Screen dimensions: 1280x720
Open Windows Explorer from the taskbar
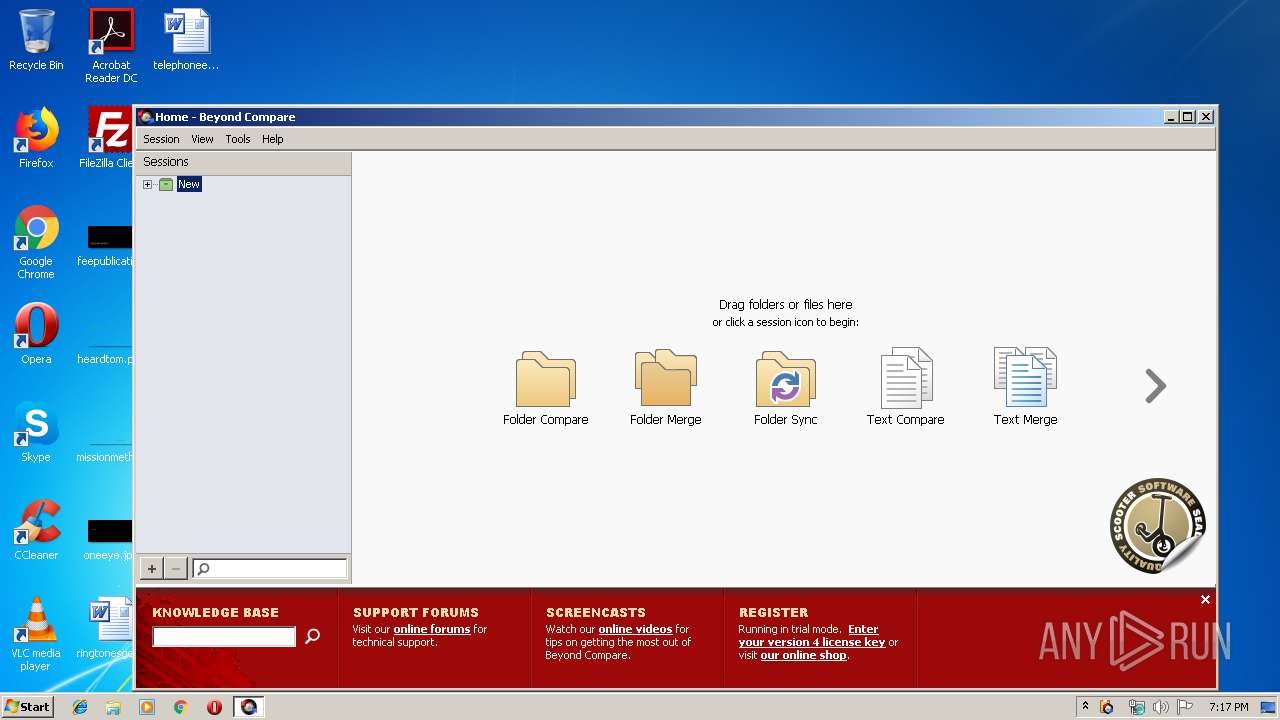pyautogui.click(x=113, y=707)
